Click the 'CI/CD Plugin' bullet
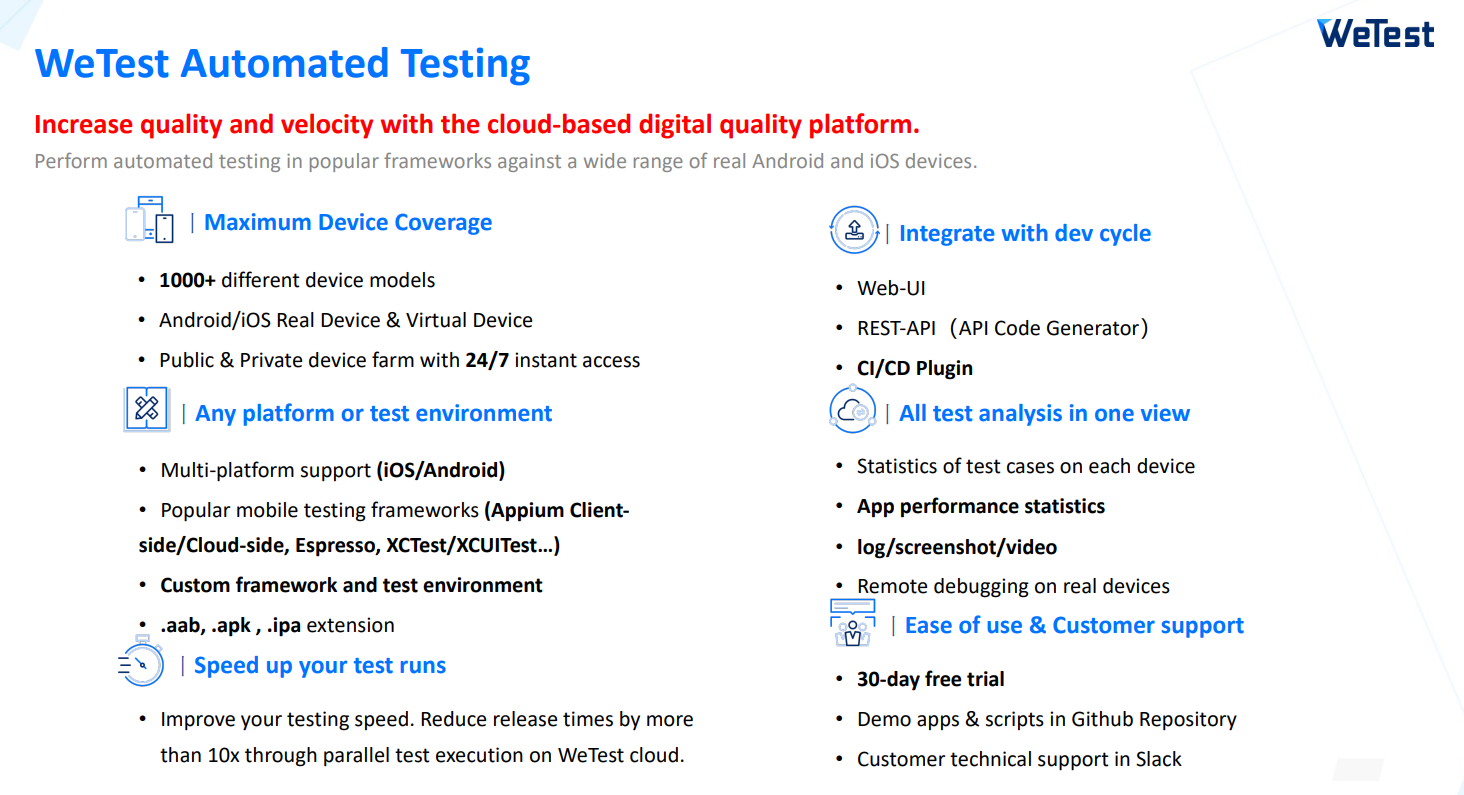The height and width of the screenshot is (795, 1464). pos(915,368)
